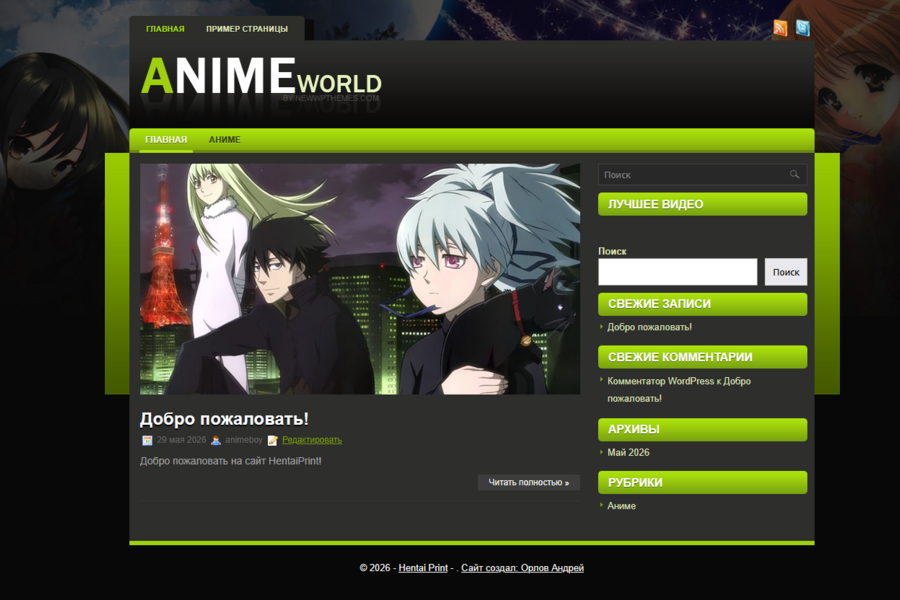Open ГЛАВНАЯ in the top dark menu
Image resolution: width=900 pixels, height=600 pixels.
165,29
